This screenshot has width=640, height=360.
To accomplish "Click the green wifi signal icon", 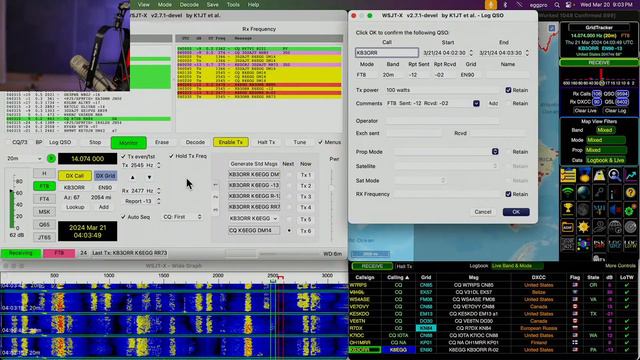I will 568,193.
